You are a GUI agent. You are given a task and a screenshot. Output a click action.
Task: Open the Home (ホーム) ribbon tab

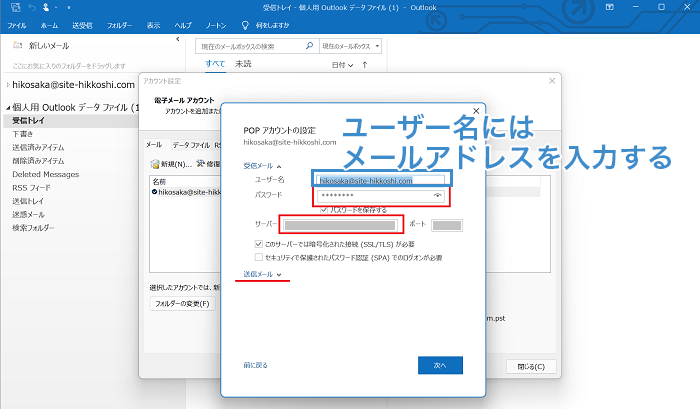pyautogui.click(x=49, y=25)
